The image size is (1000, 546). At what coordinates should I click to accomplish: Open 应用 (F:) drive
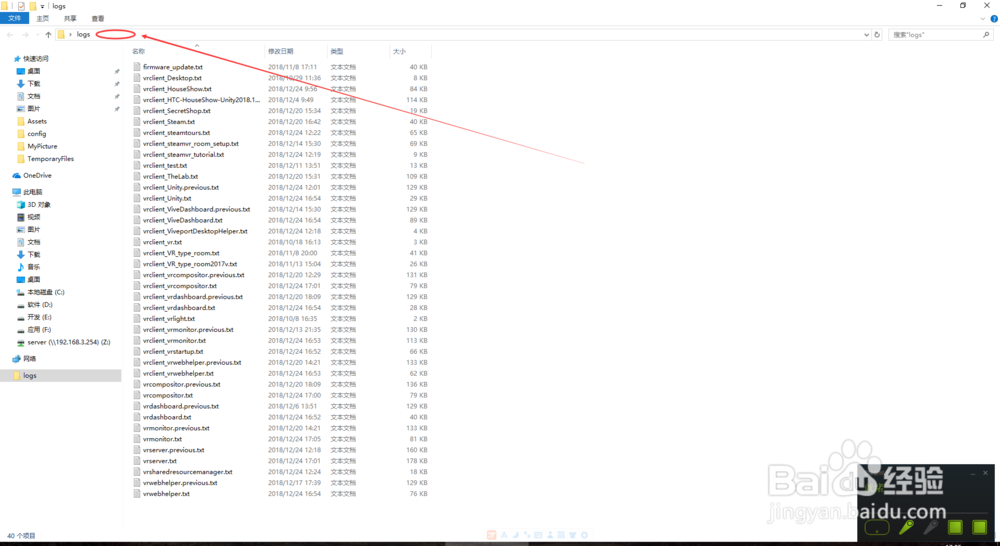(x=39, y=330)
